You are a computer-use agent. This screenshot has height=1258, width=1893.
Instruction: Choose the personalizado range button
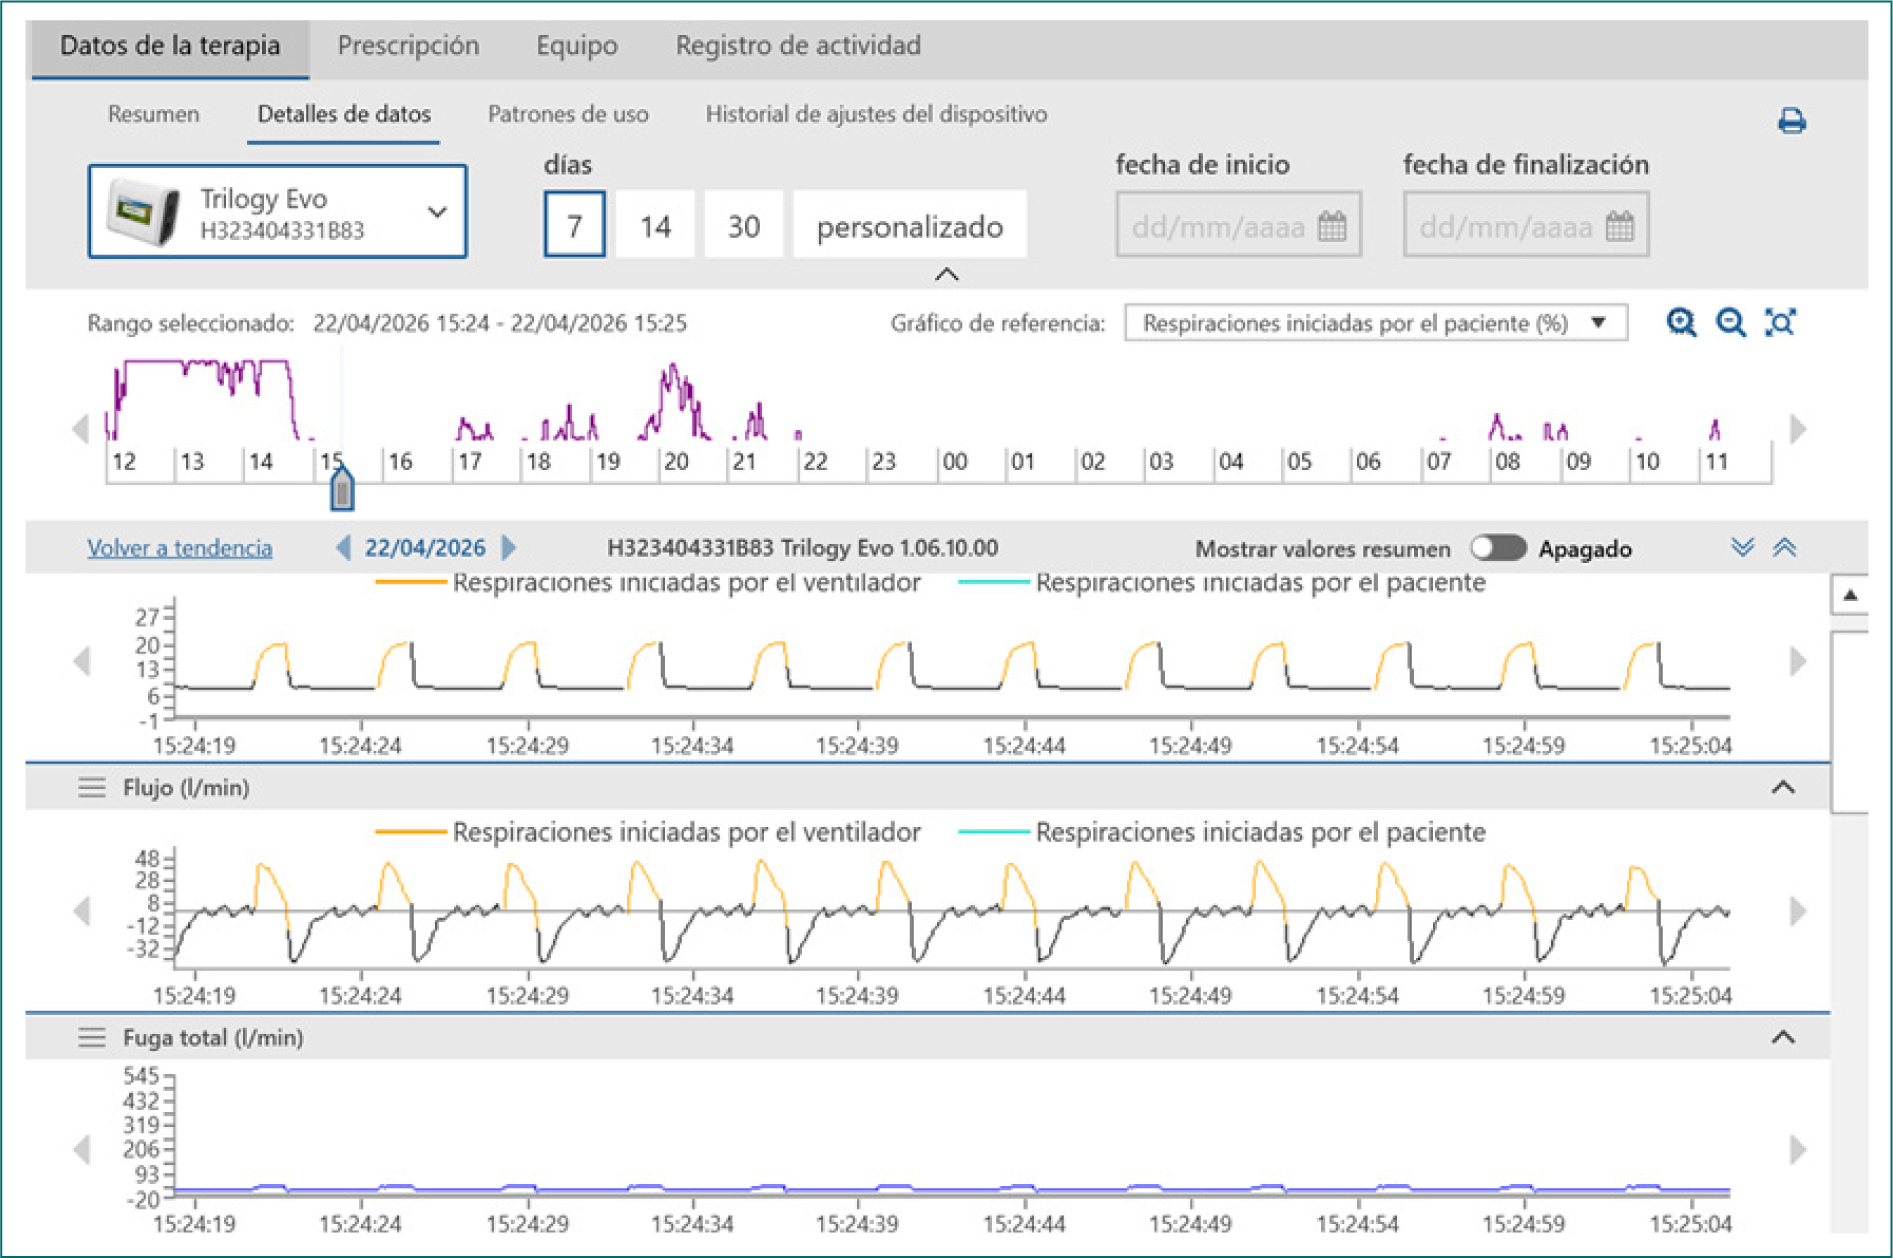pos(909,225)
